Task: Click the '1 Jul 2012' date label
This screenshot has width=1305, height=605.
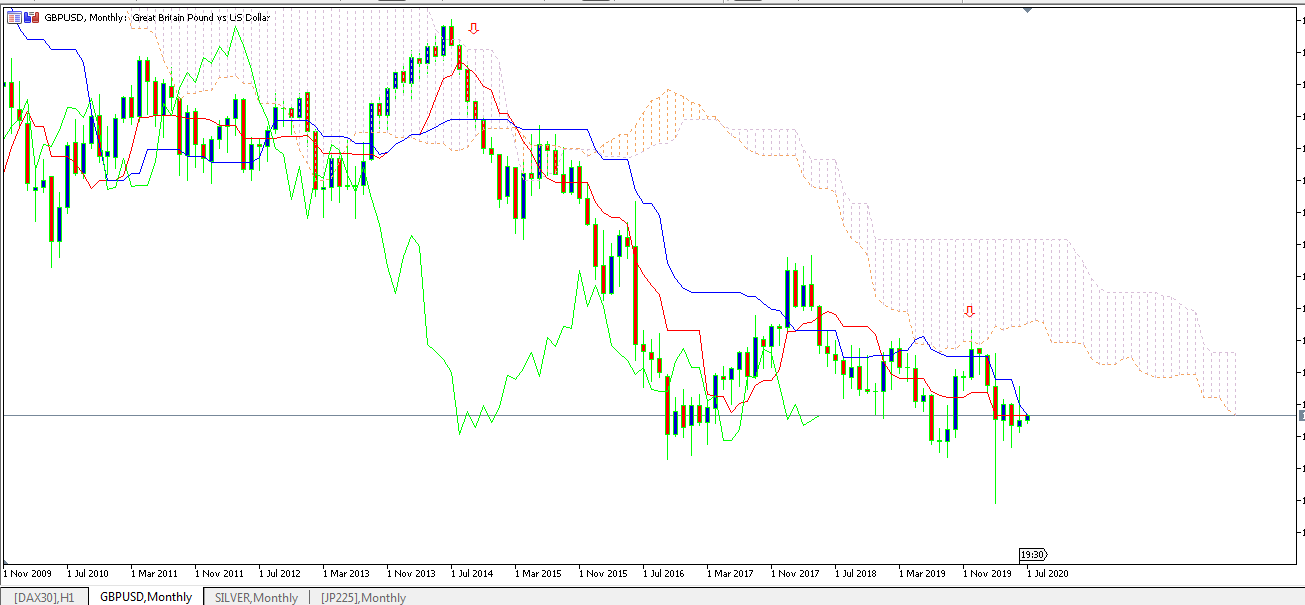Action: point(280,574)
